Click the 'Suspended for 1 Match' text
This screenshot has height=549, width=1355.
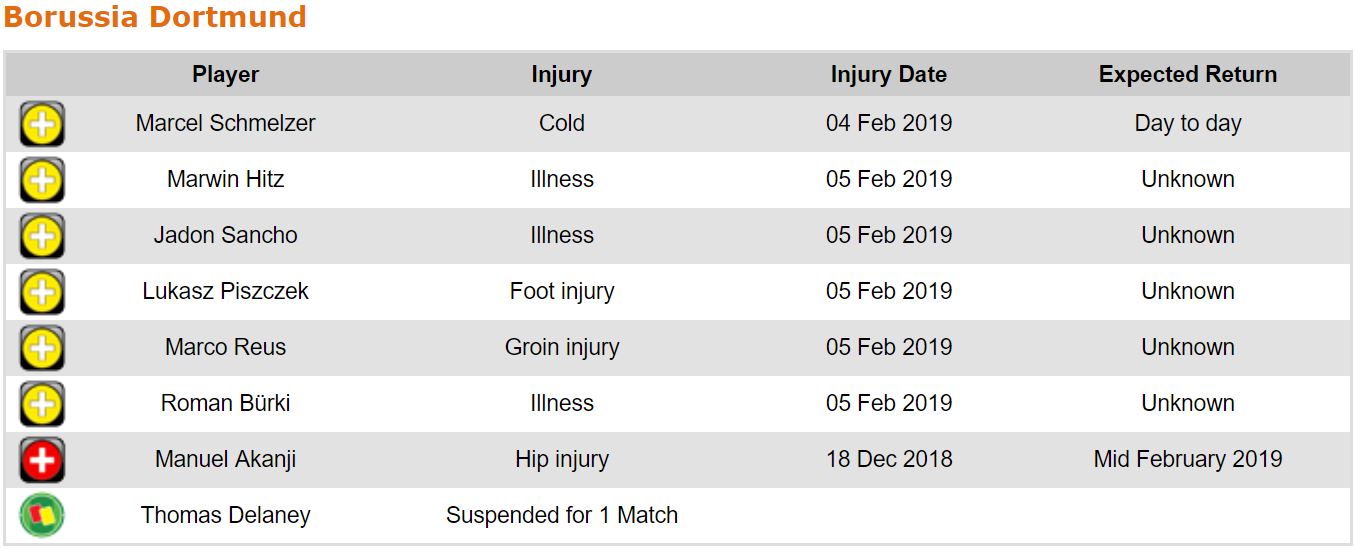click(x=562, y=516)
